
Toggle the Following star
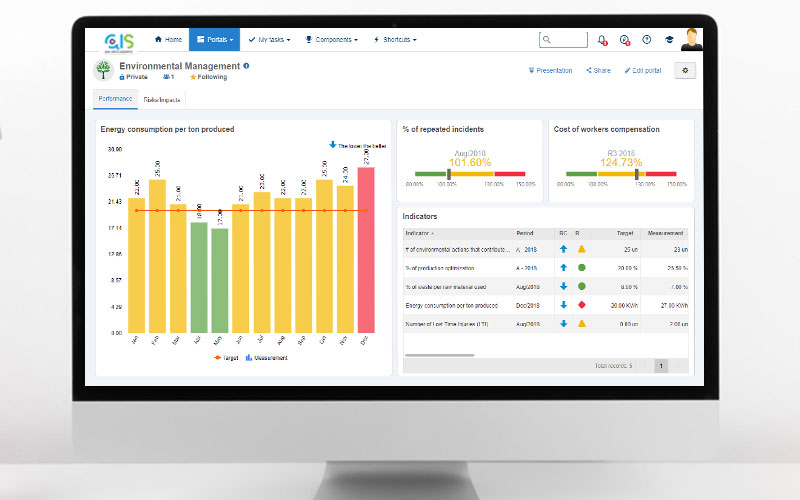(x=208, y=77)
